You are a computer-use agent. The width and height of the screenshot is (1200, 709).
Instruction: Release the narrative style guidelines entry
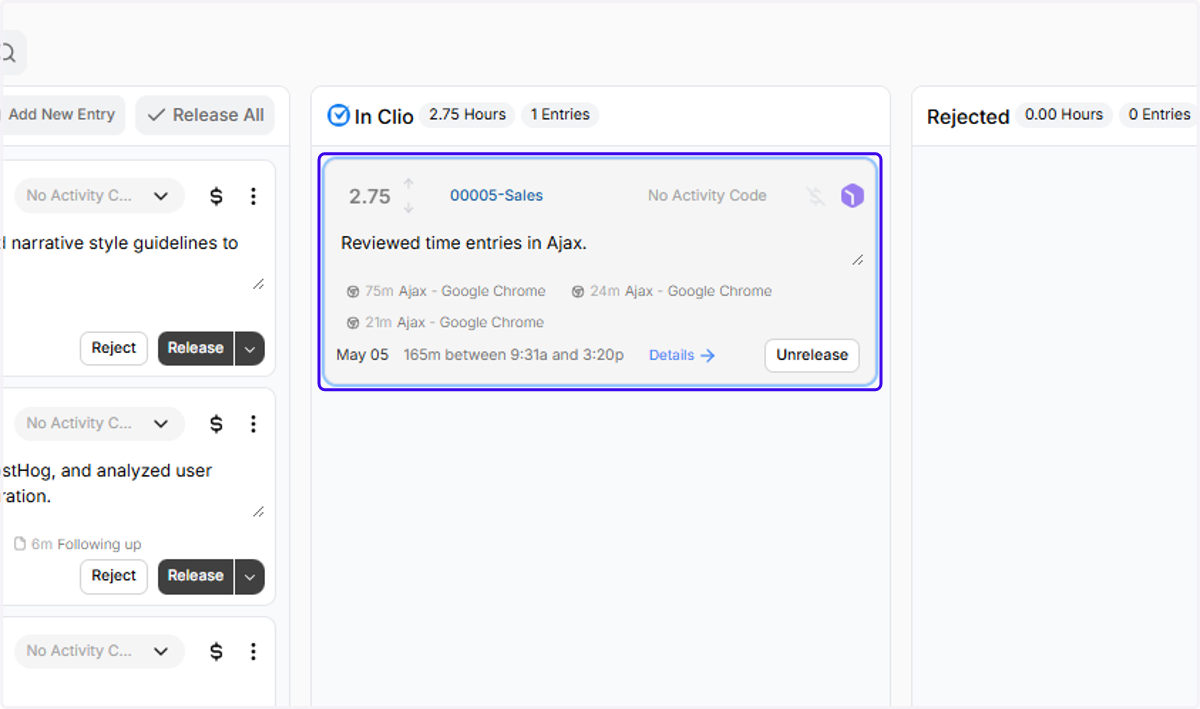[x=195, y=348]
